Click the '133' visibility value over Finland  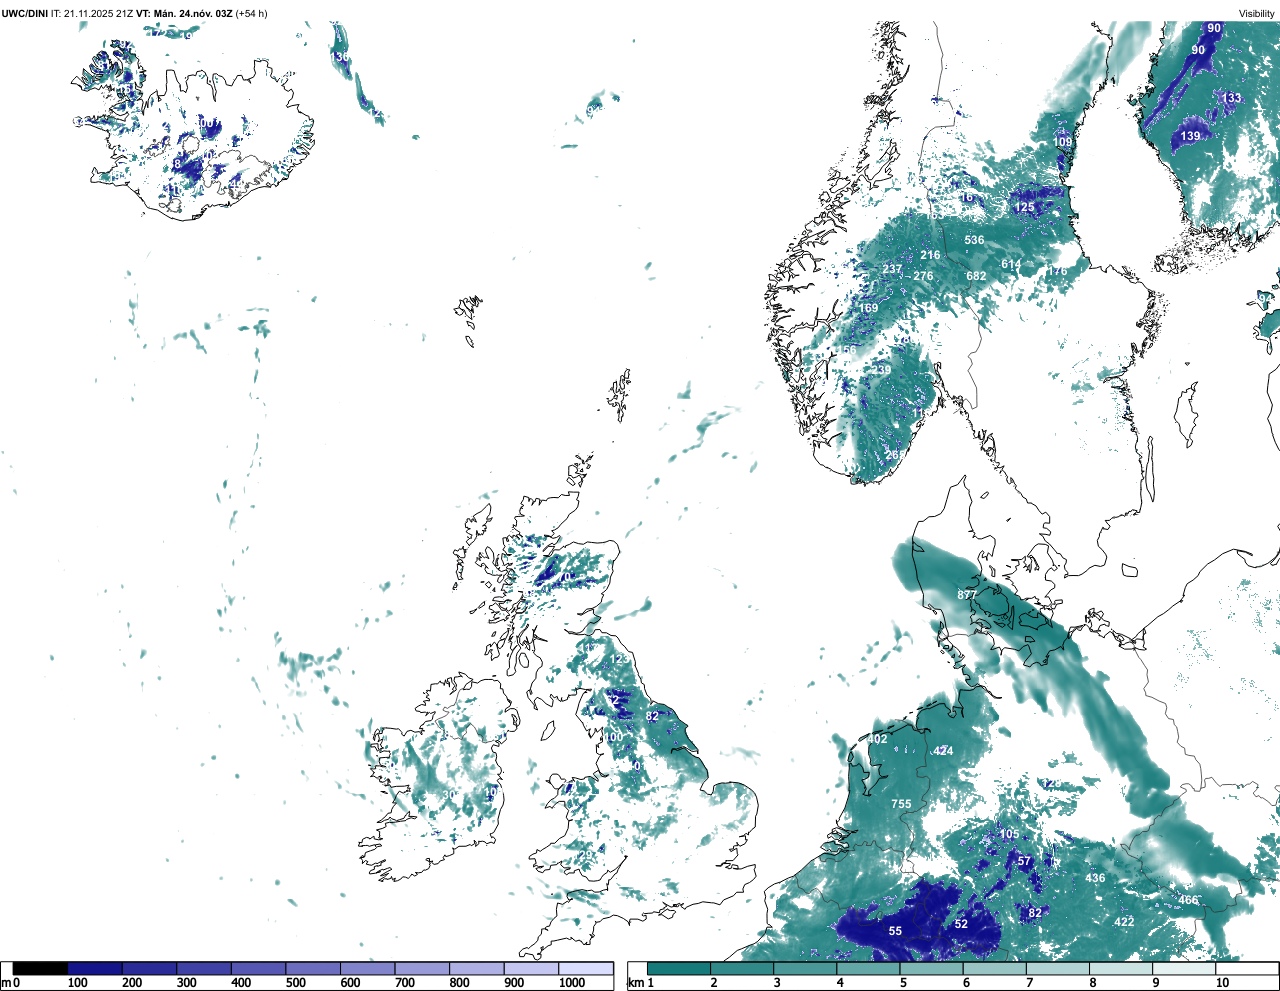(x=1232, y=98)
